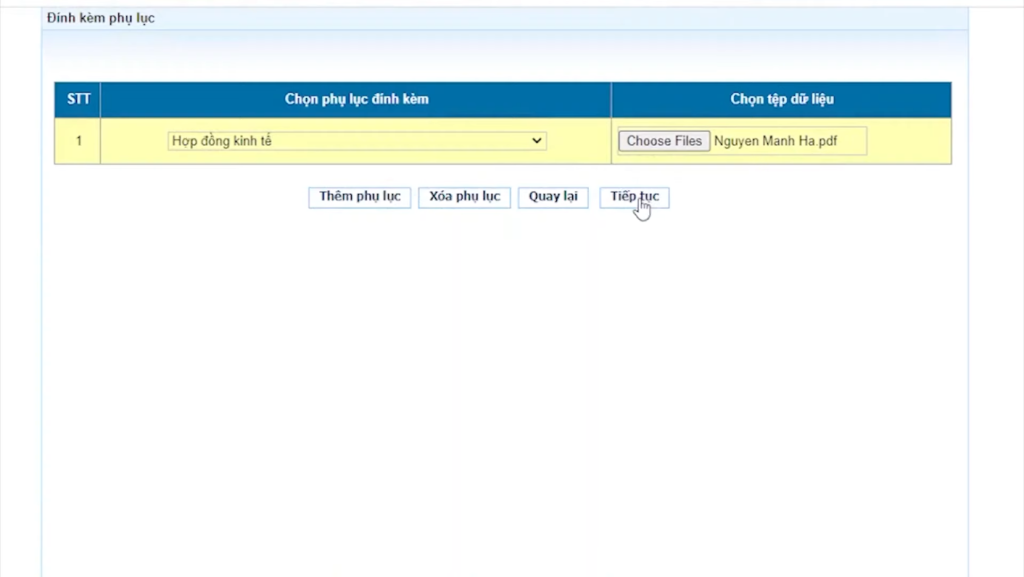Viewport: 1024px width, 577px height.
Task: Click row number '1' cell
Action: (78, 141)
